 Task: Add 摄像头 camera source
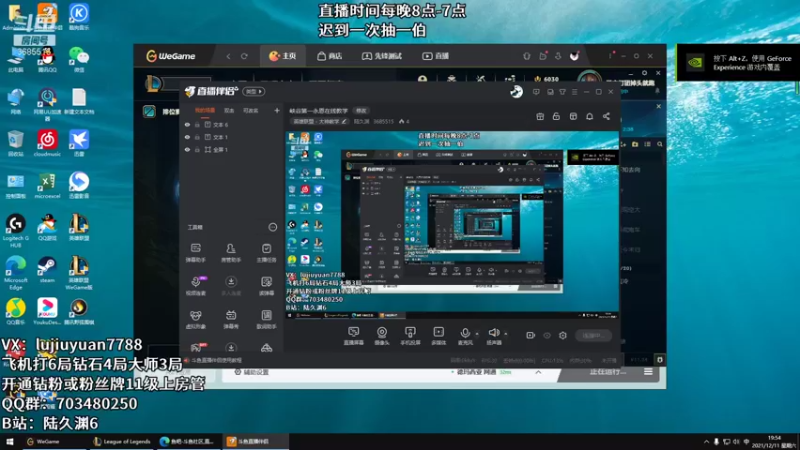(382, 336)
